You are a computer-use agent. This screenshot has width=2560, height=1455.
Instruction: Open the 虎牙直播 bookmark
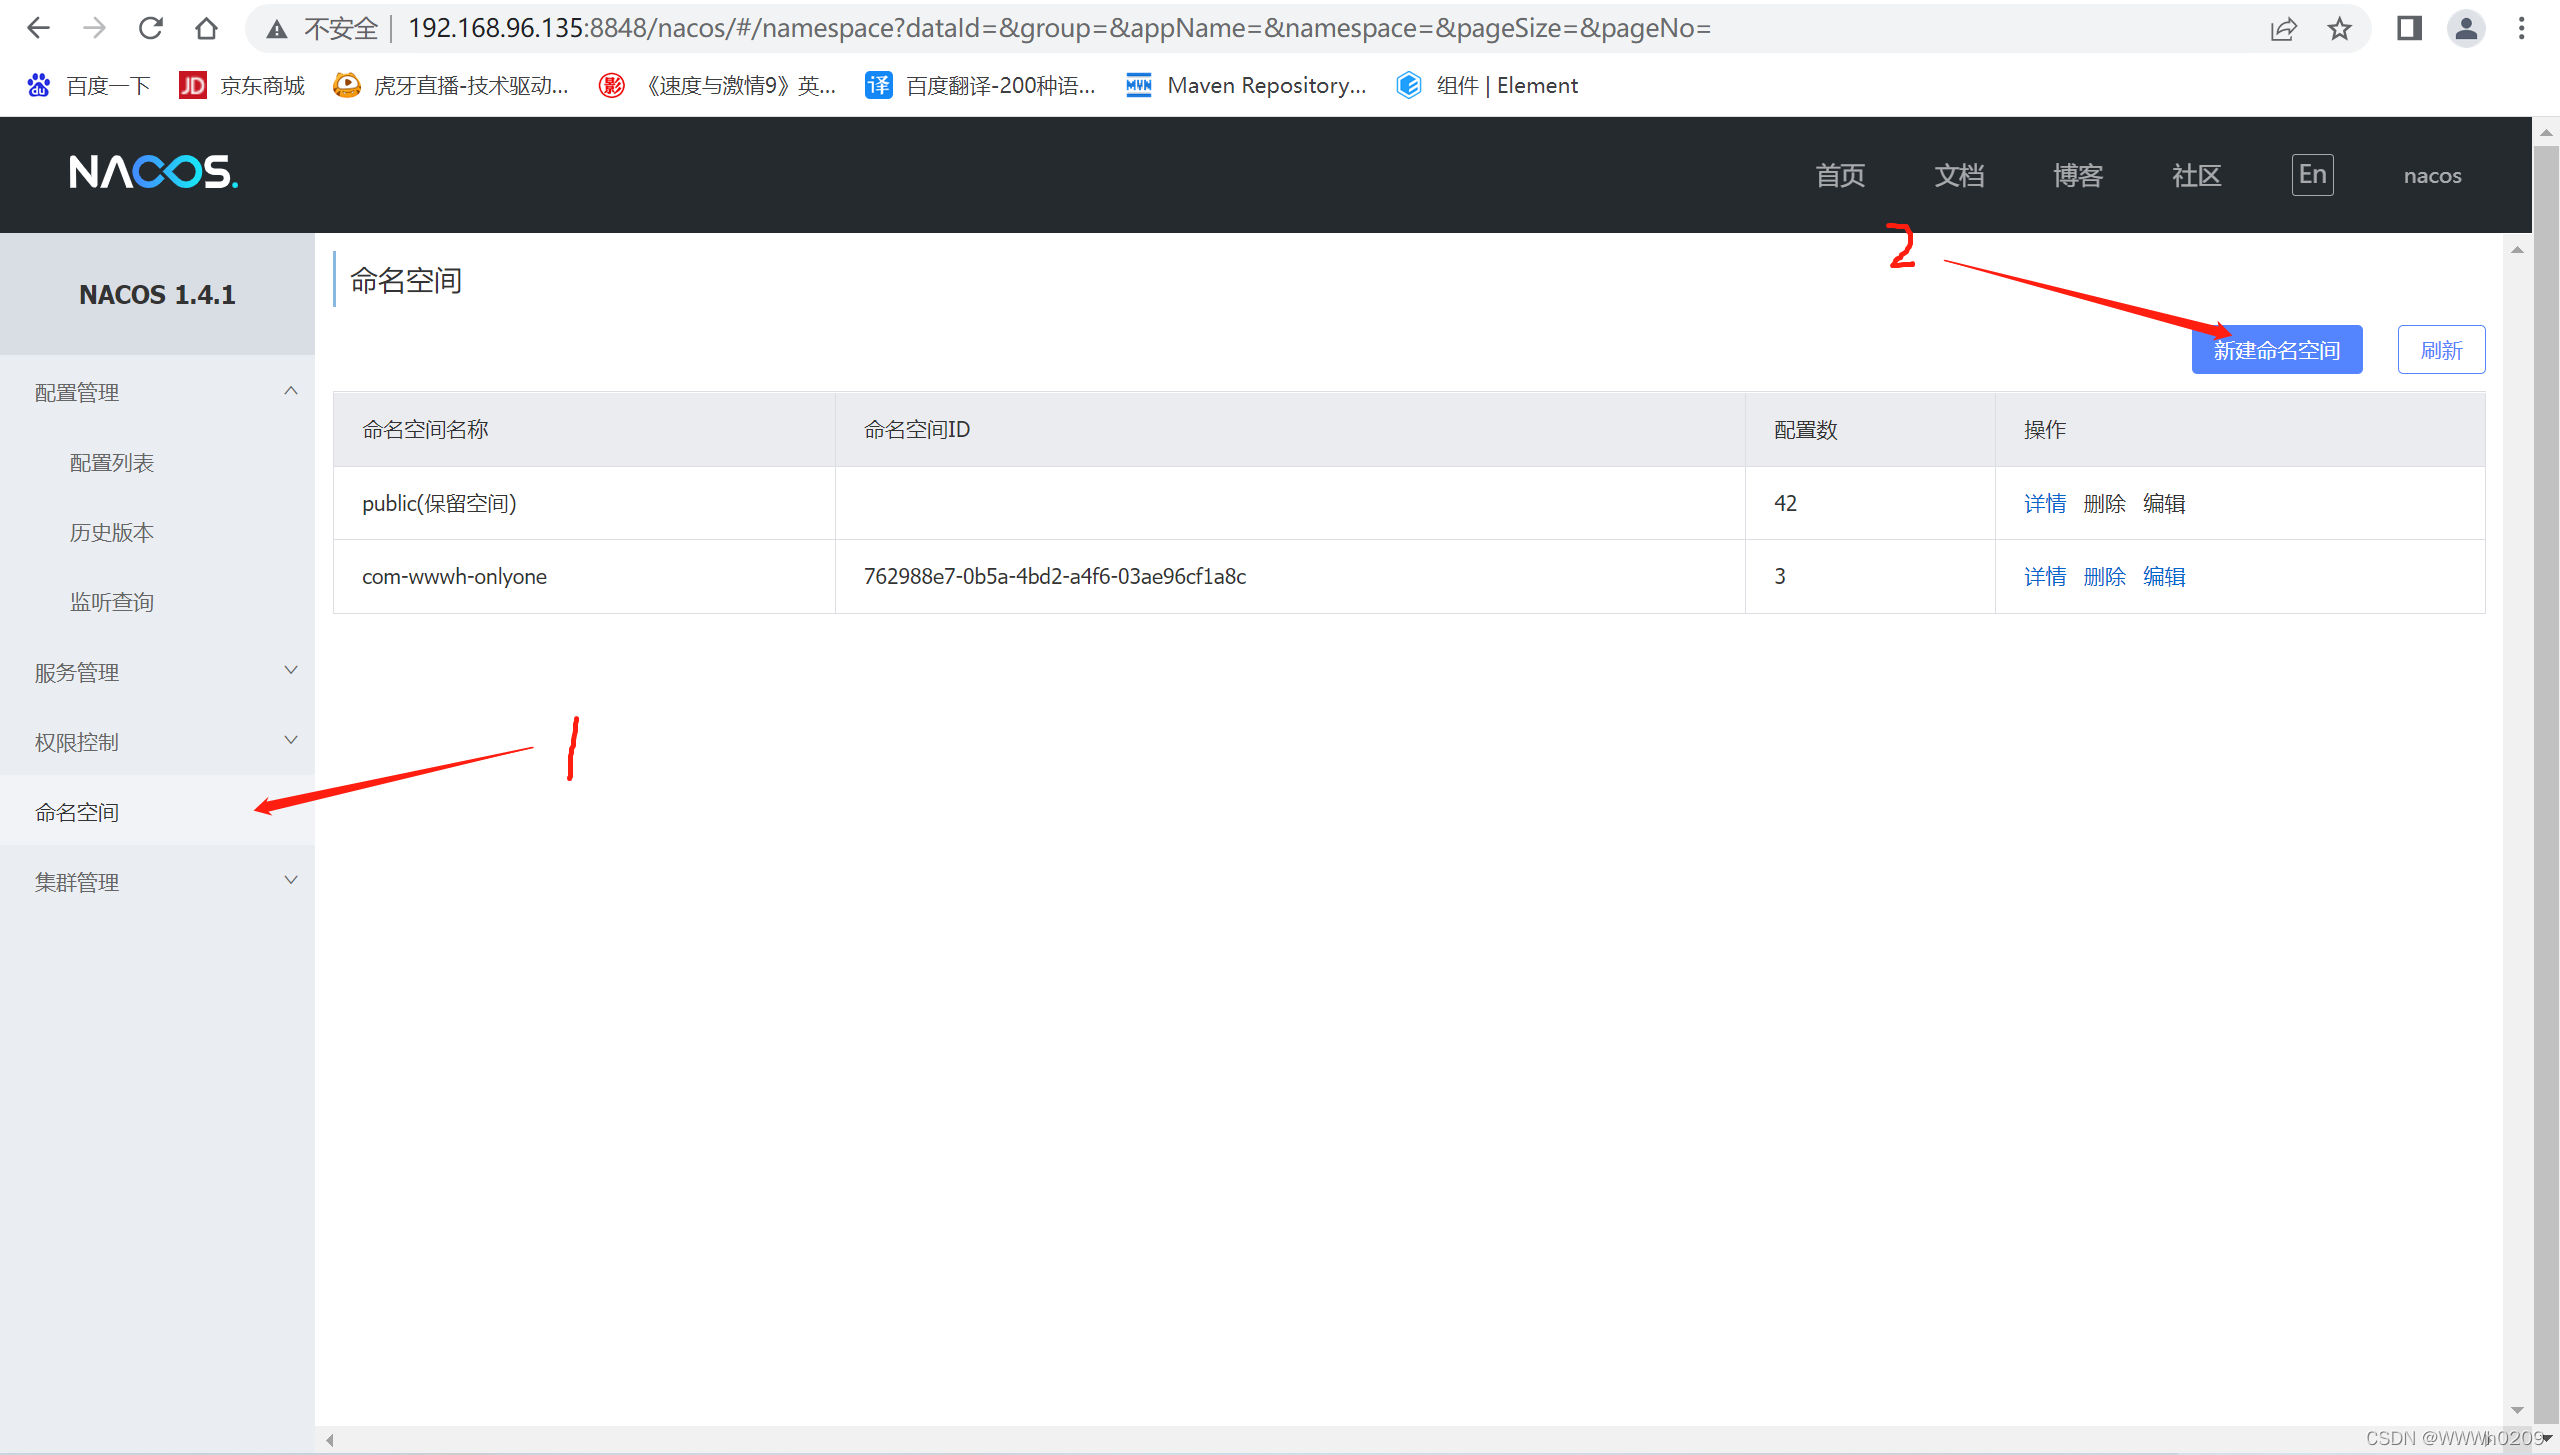point(450,86)
